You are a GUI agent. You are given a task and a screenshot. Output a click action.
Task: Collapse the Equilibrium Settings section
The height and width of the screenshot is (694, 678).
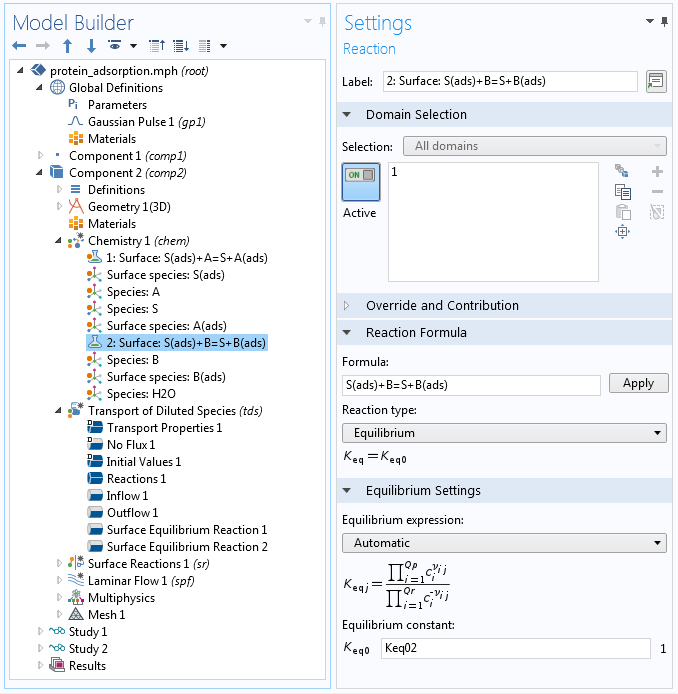347,490
